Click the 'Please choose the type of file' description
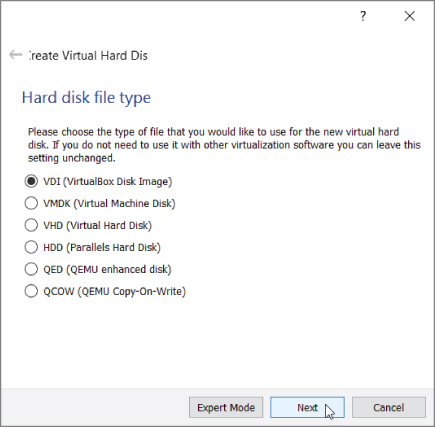 click(224, 145)
